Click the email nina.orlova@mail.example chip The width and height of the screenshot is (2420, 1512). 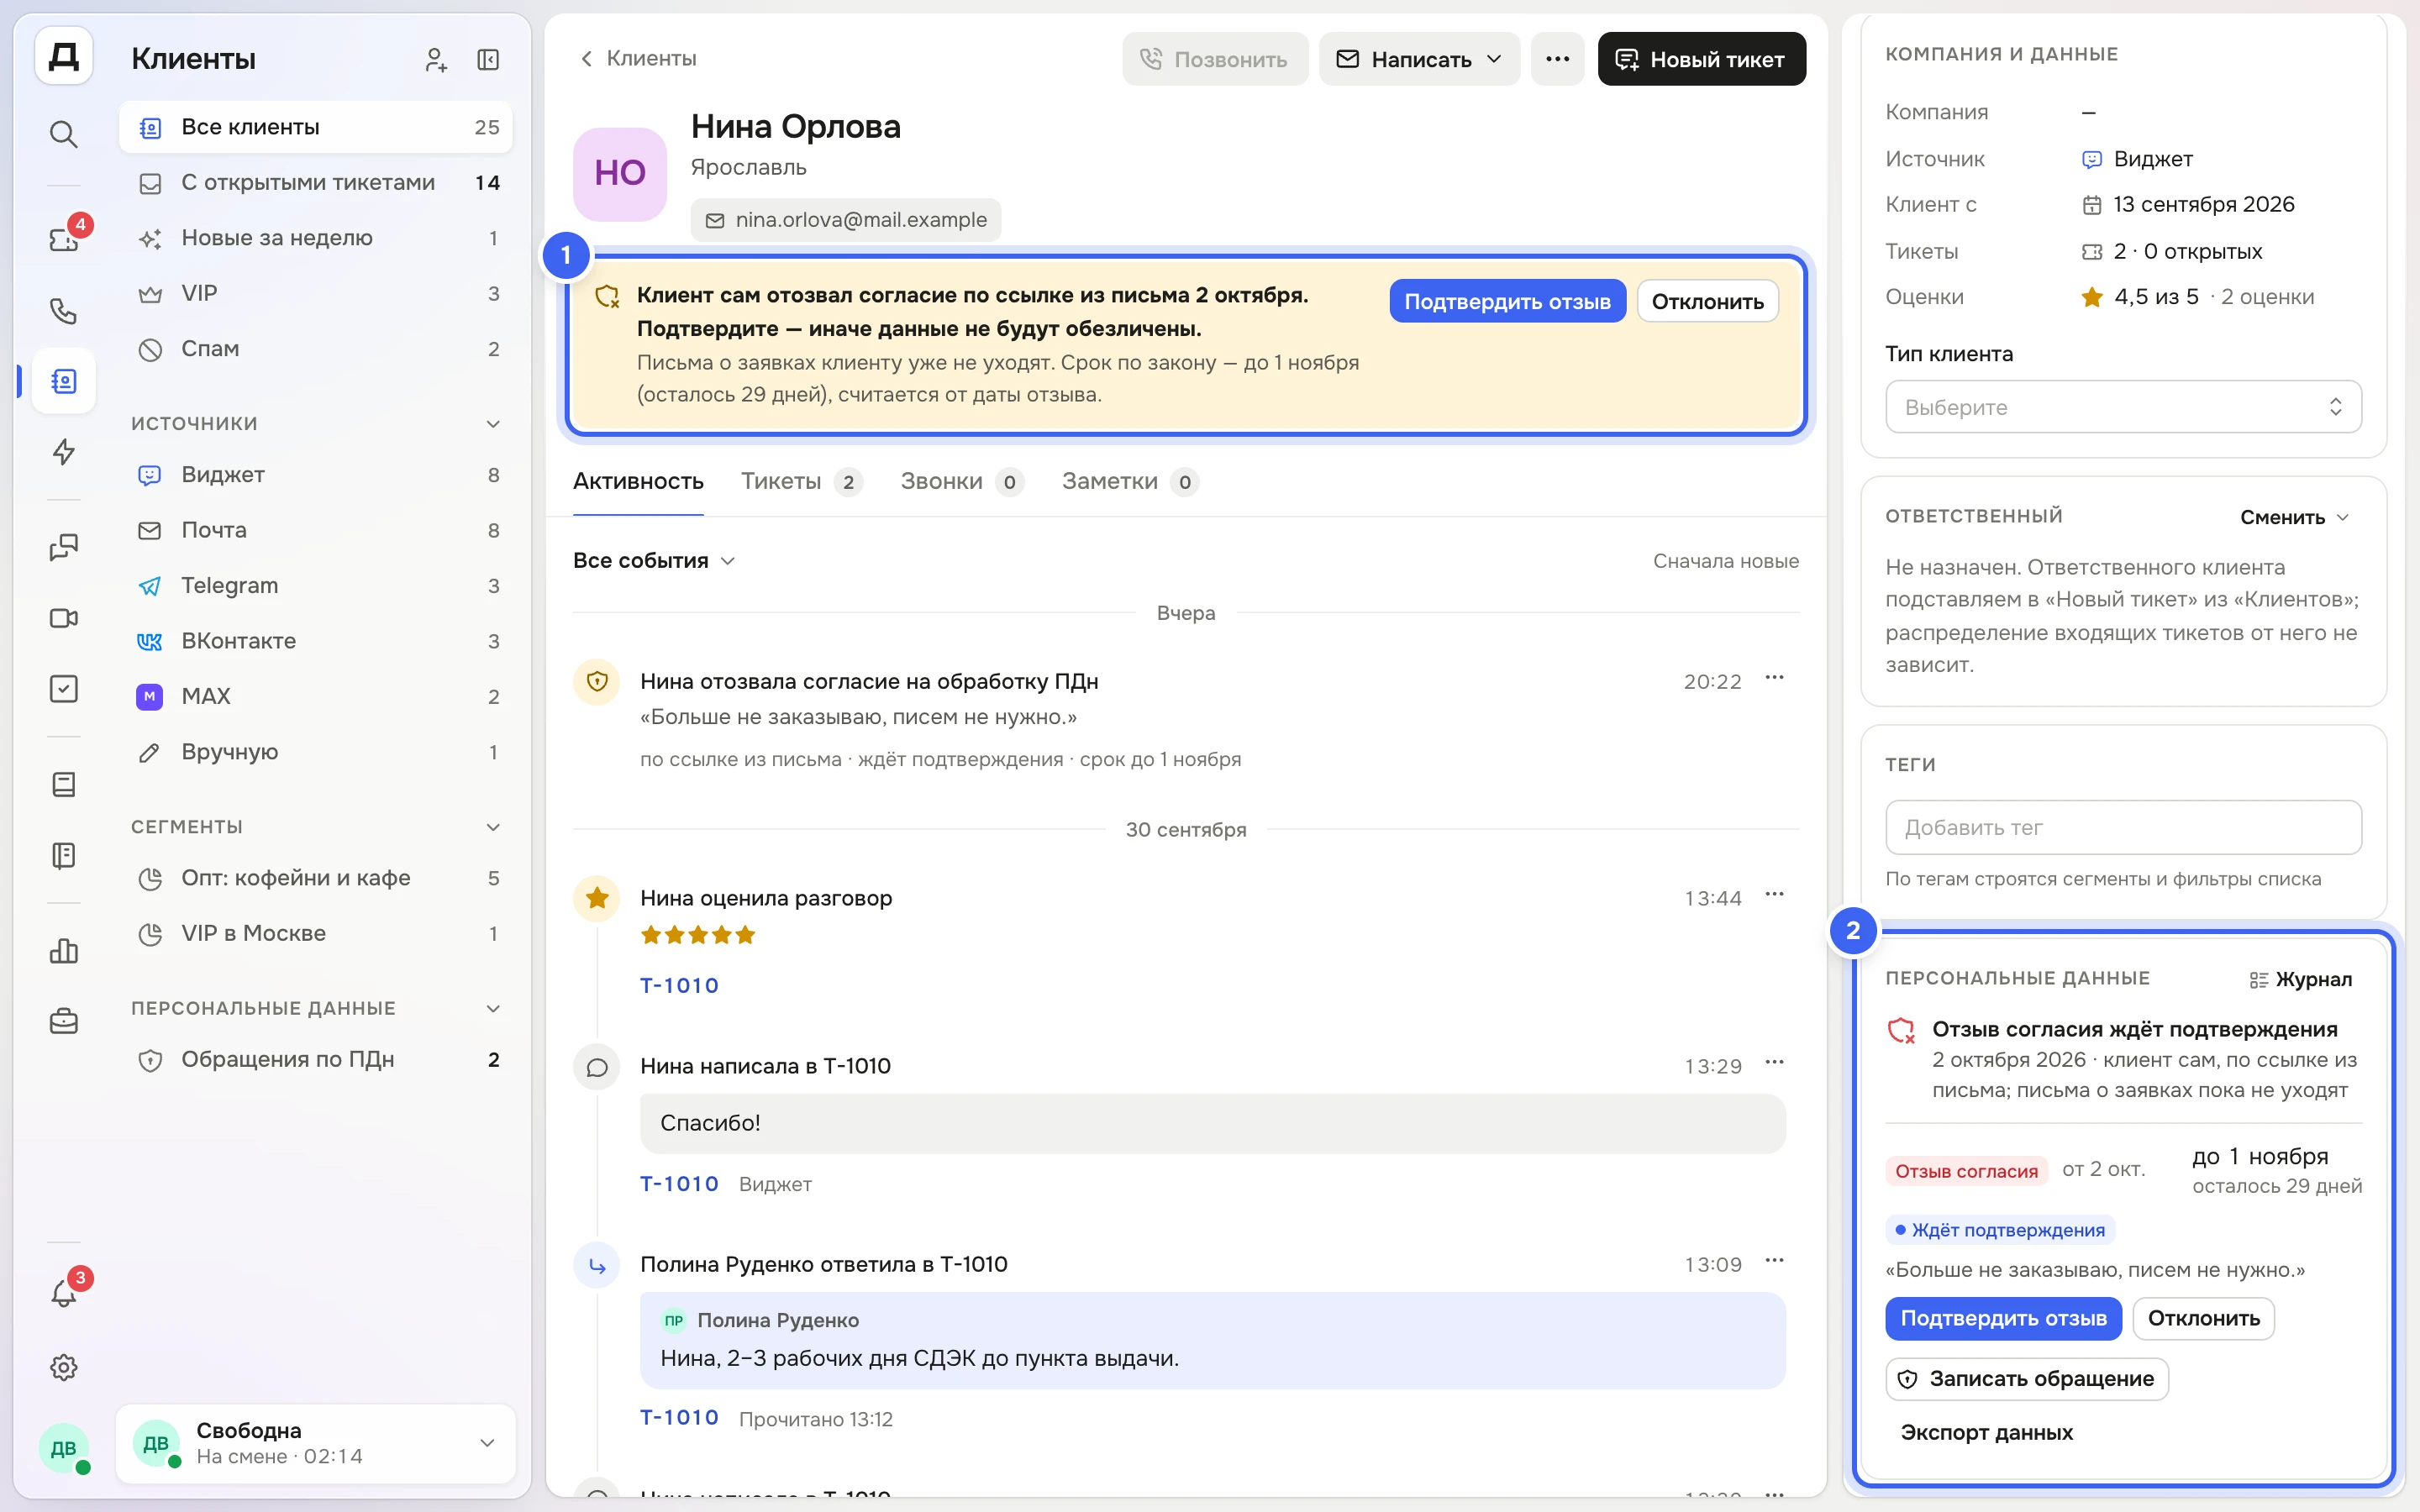click(x=845, y=220)
